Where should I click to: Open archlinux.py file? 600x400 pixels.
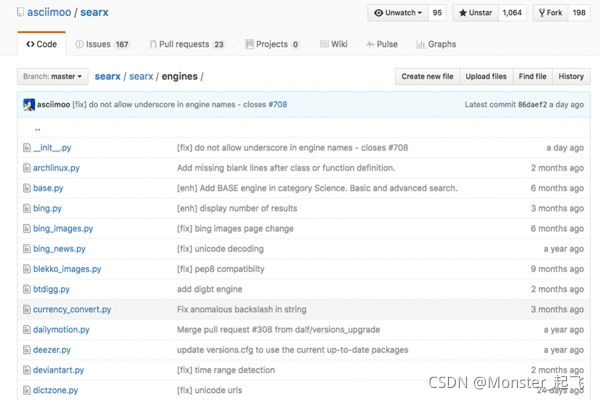(x=56, y=168)
